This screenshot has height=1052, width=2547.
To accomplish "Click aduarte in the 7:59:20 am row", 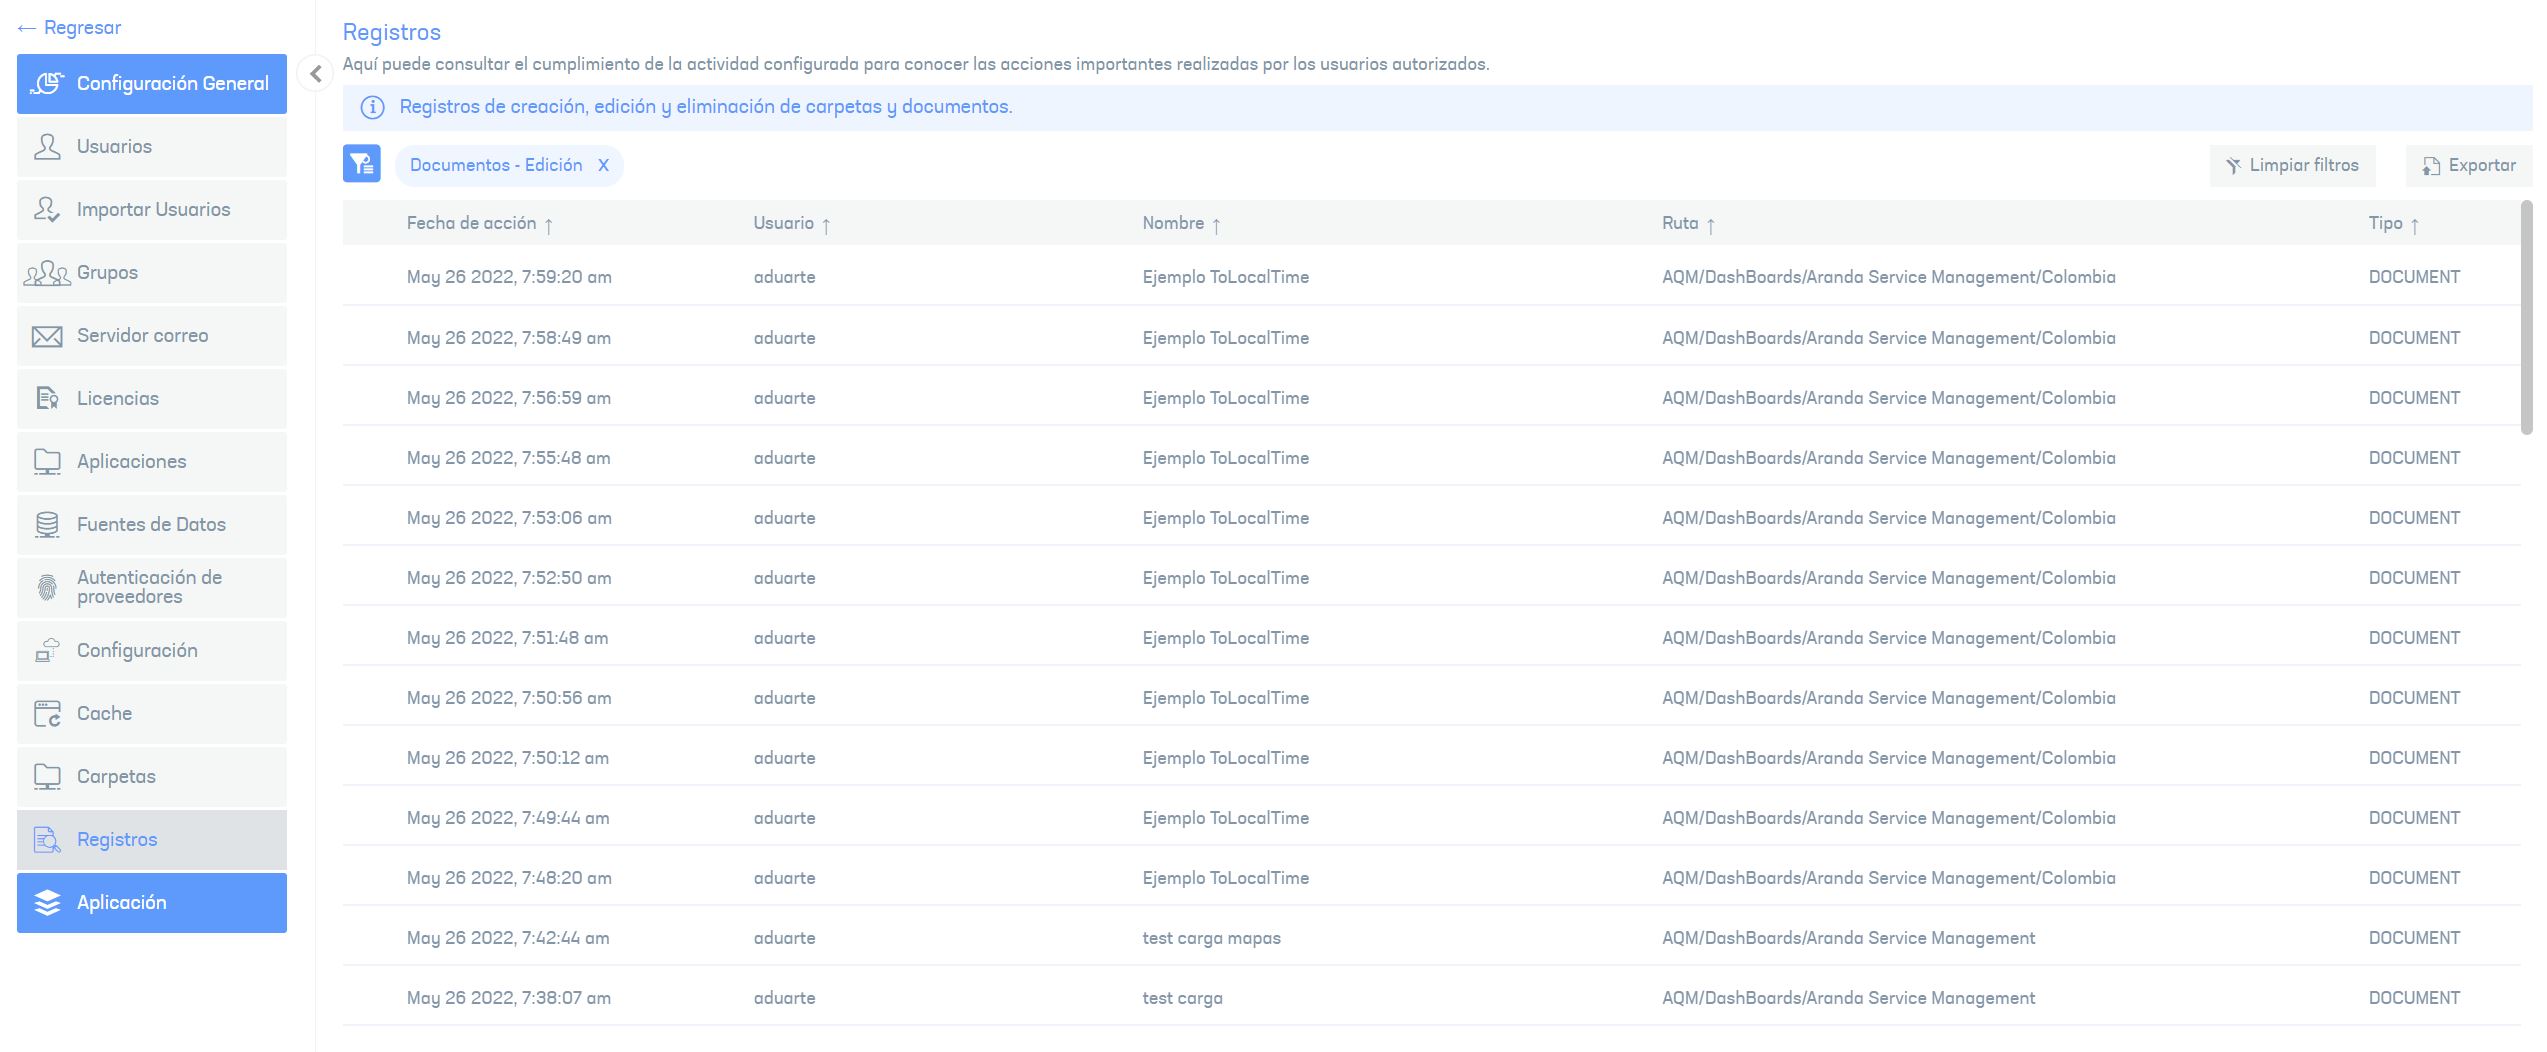I will [x=785, y=277].
